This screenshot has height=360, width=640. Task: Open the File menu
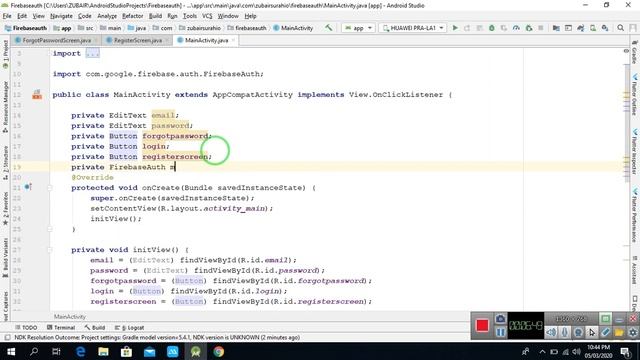7,16
